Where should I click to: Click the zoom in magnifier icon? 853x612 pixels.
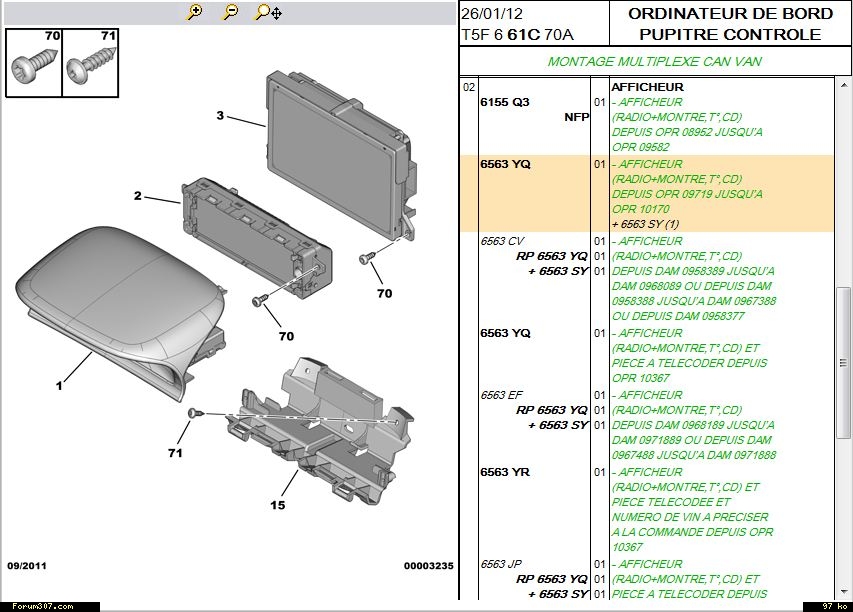pyautogui.click(x=195, y=13)
